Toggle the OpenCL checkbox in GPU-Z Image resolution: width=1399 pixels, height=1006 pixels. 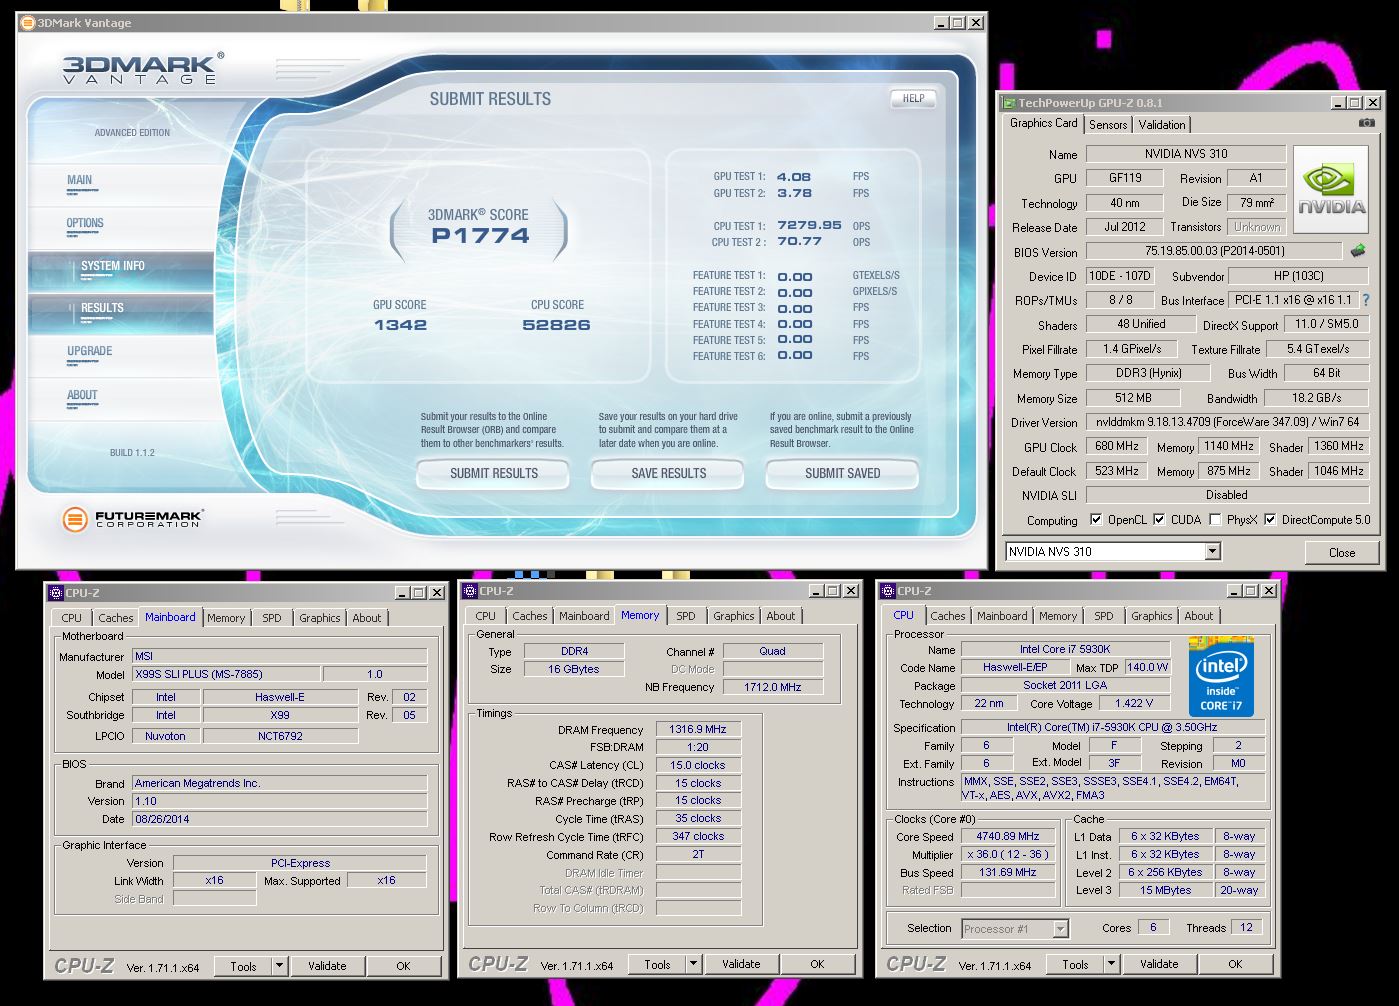1096,520
